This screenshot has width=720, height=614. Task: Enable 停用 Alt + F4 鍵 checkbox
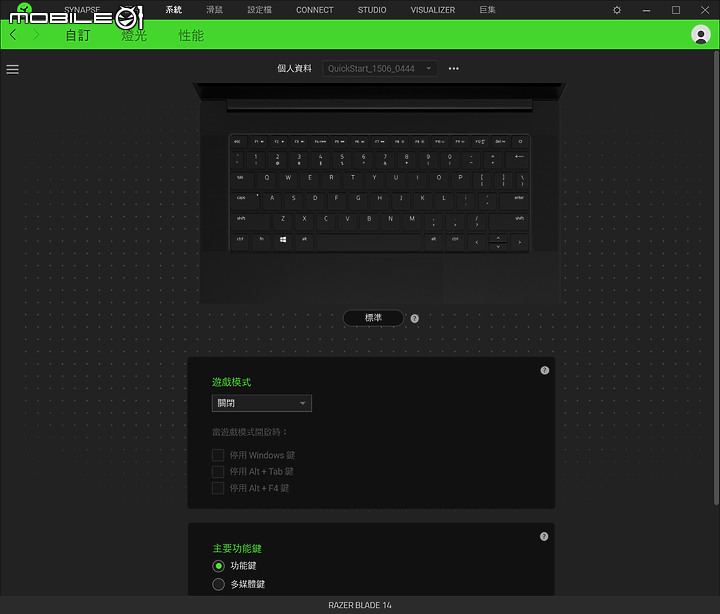click(218, 488)
